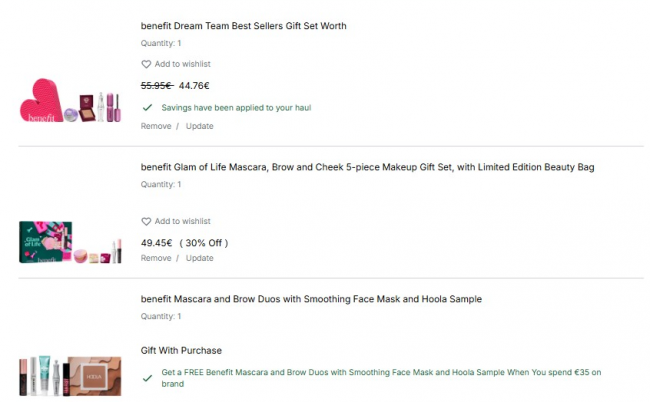This screenshot has height=402, width=650.
Task: Update the Glam of Life gift set item
Action: tap(199, 258)
